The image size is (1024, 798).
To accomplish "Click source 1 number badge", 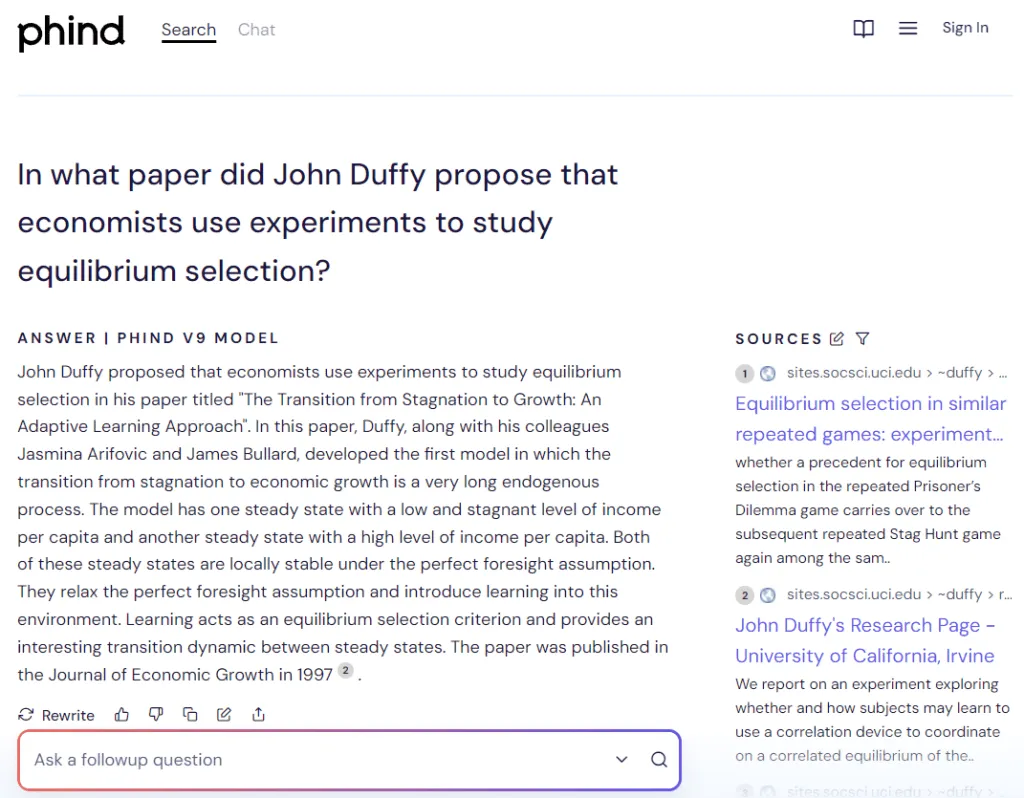I will point(744,374).
